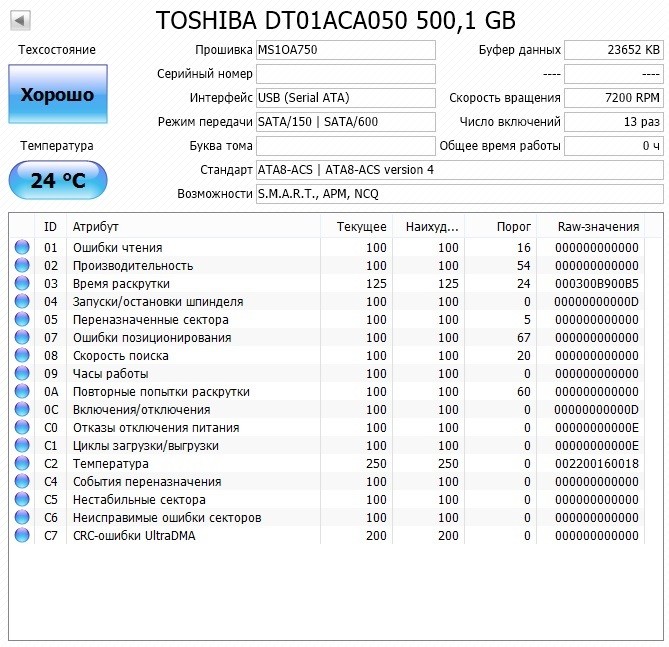Click the status orb for Ошибки чтения

[x=22, y=247]
